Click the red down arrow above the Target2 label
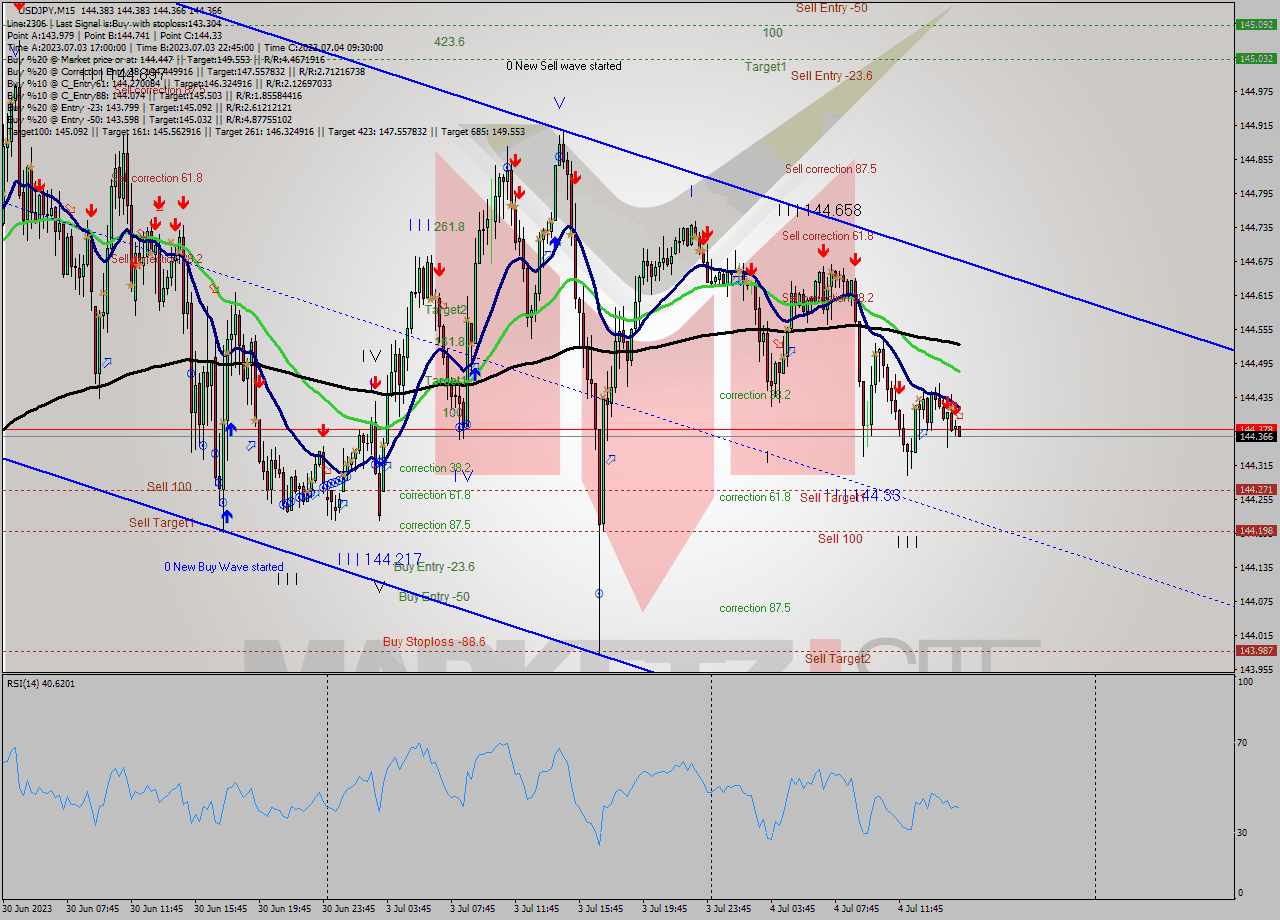 point(438,270)
